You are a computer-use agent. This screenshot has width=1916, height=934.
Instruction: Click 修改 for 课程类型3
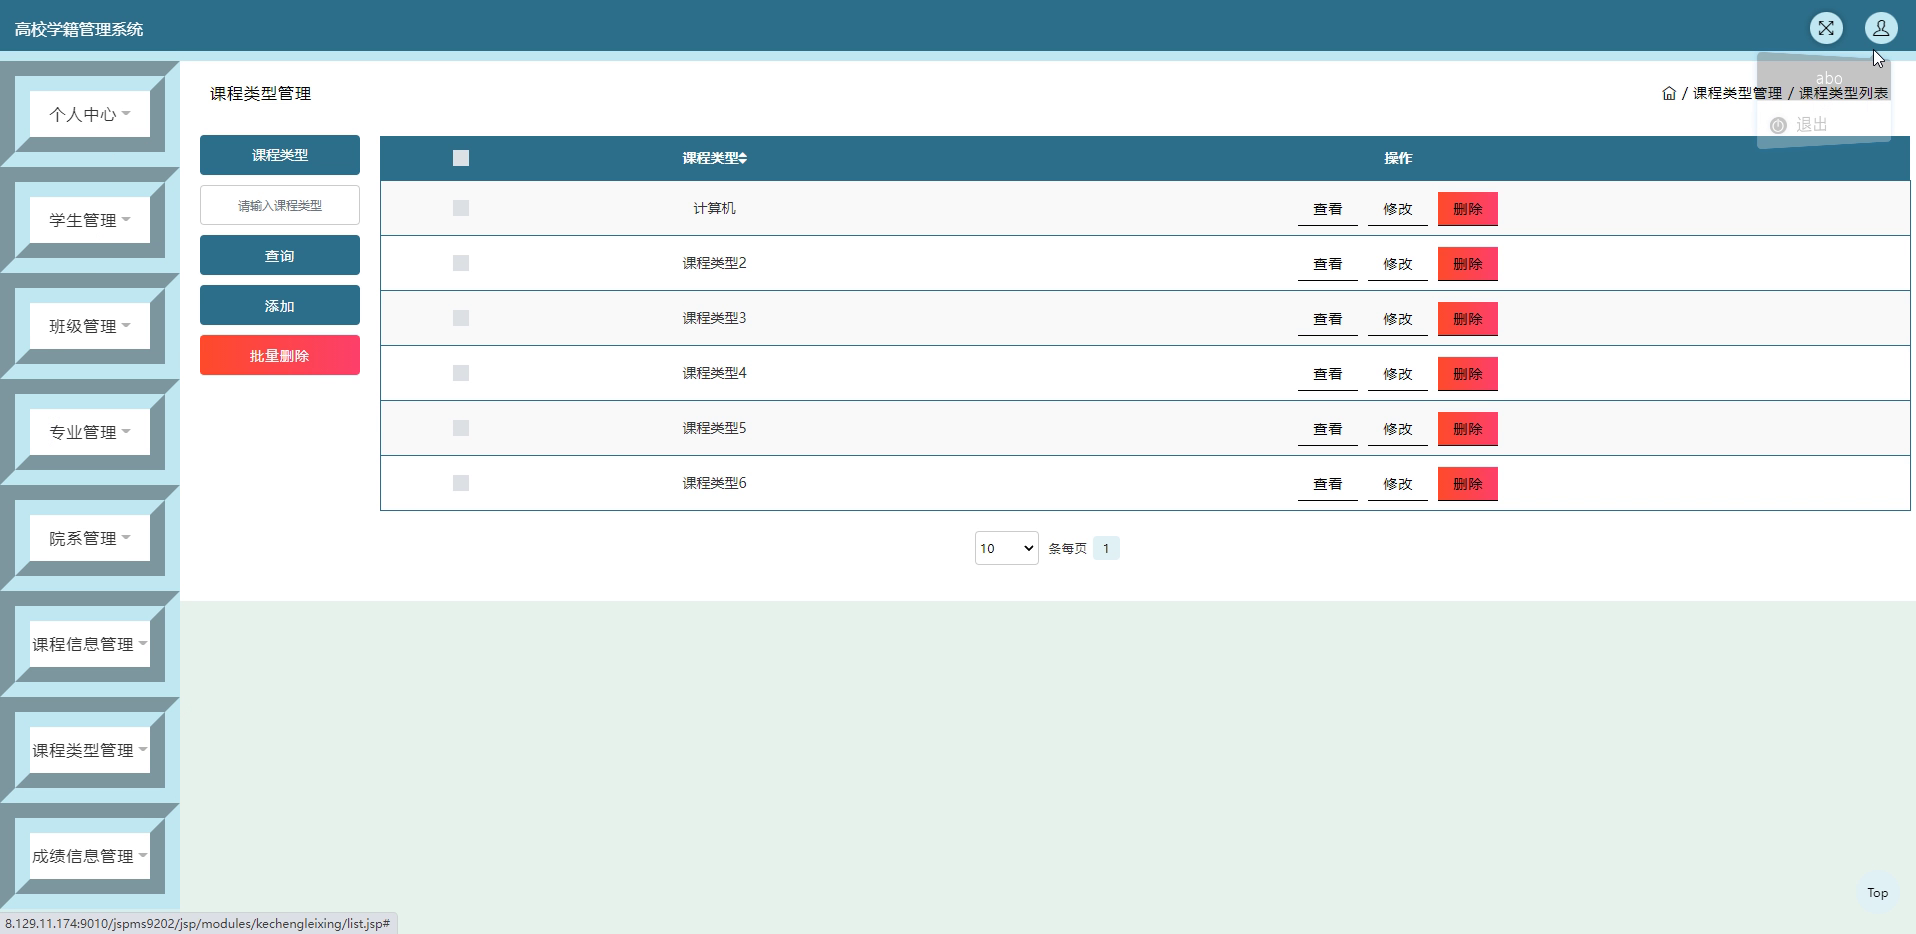tap(1398, 319)
